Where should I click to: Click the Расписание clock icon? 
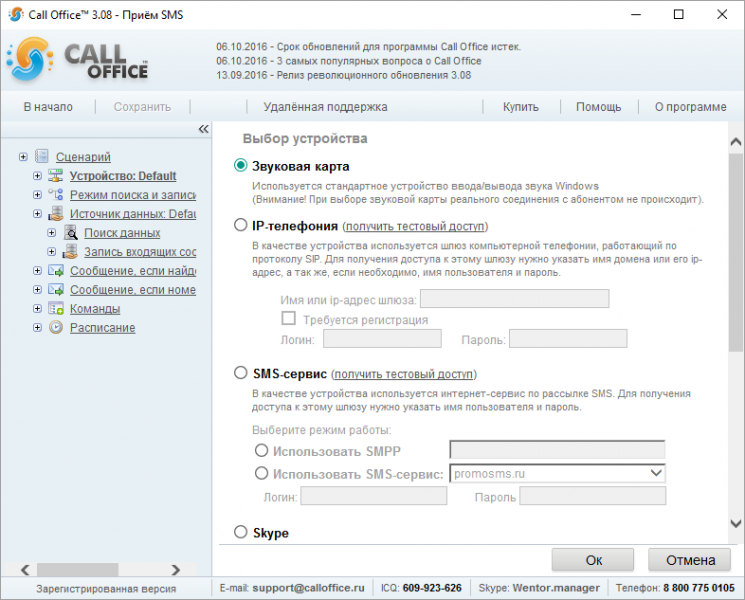[56, 328]
